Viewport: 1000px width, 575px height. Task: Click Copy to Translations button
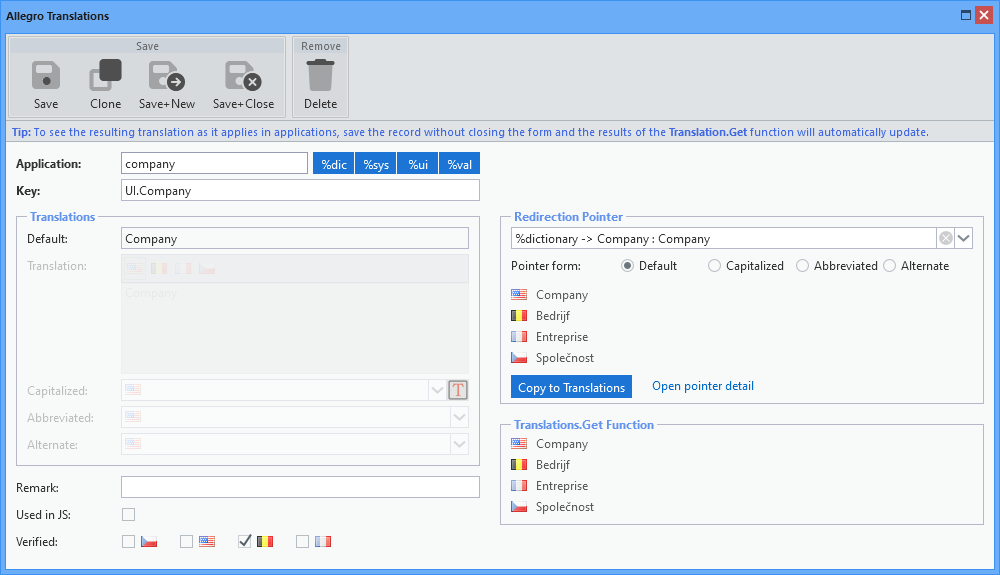571,387
